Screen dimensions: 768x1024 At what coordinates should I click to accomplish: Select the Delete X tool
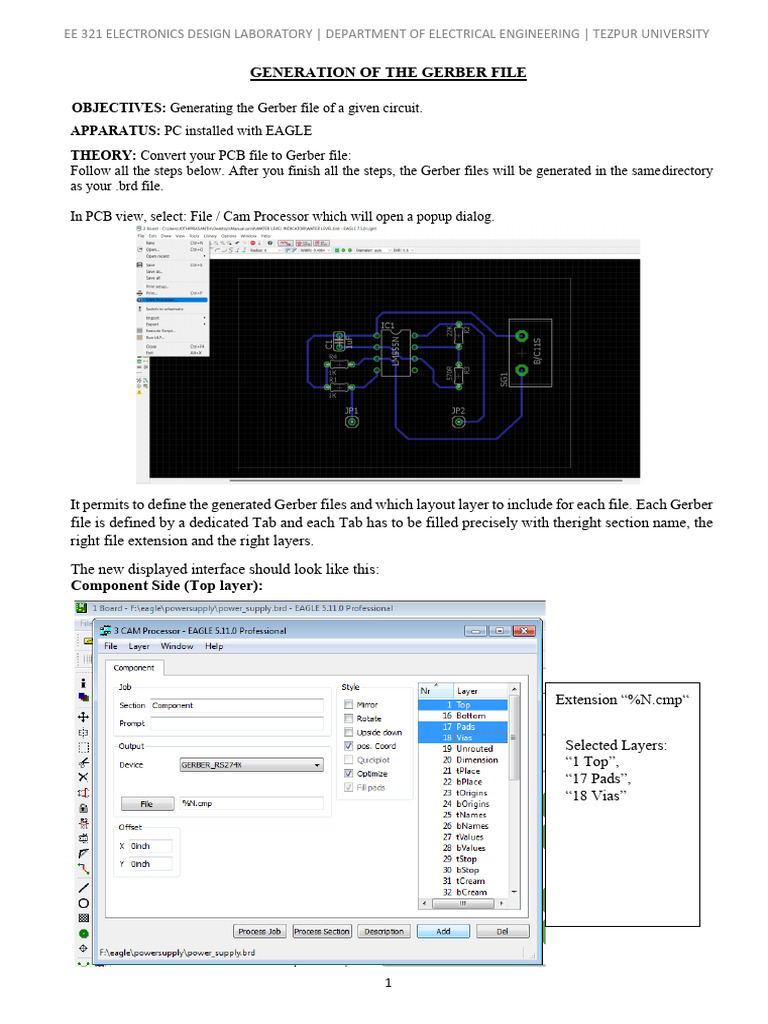click(x=83, y=777)
